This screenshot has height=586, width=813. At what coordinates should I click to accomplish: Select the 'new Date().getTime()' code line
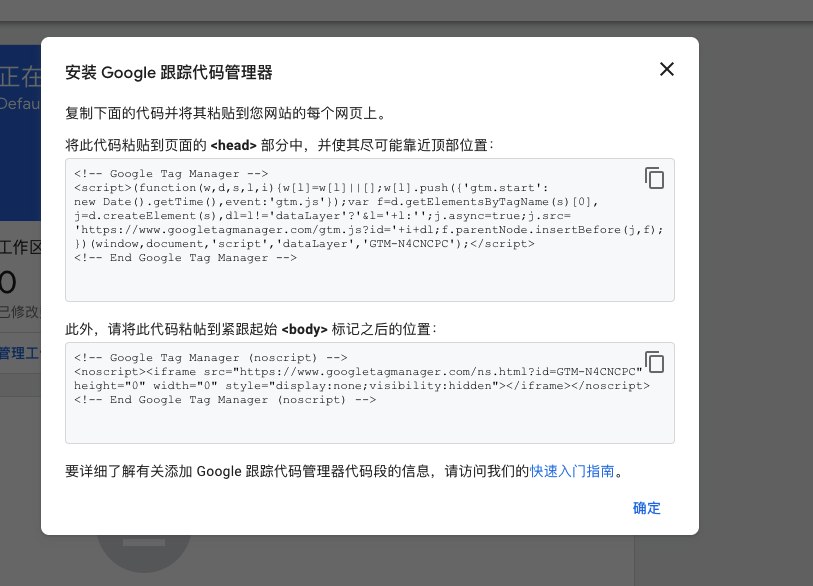pyautogui.click(x=336, y=202)
